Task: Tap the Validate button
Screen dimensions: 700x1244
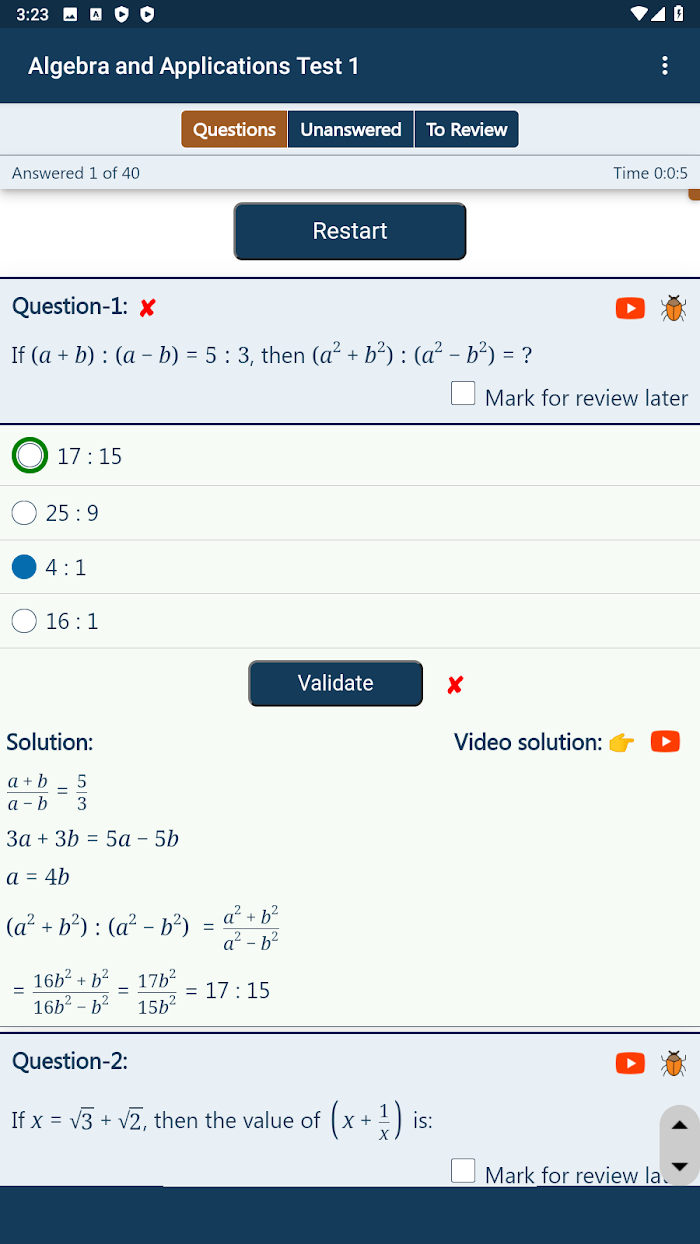Action: (336, 683)
